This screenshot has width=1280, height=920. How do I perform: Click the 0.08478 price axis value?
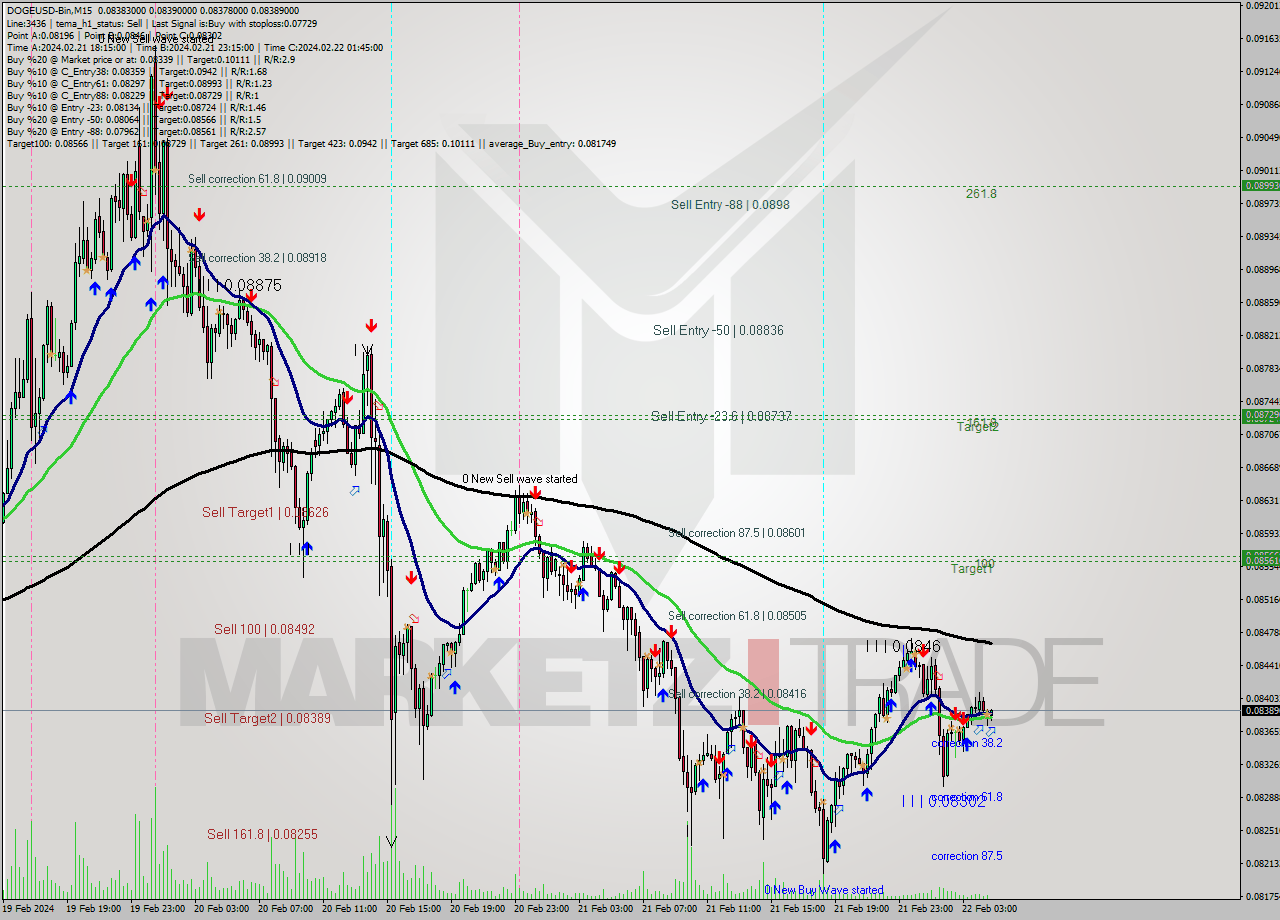pyautogui.click(x=1261, y=632)
